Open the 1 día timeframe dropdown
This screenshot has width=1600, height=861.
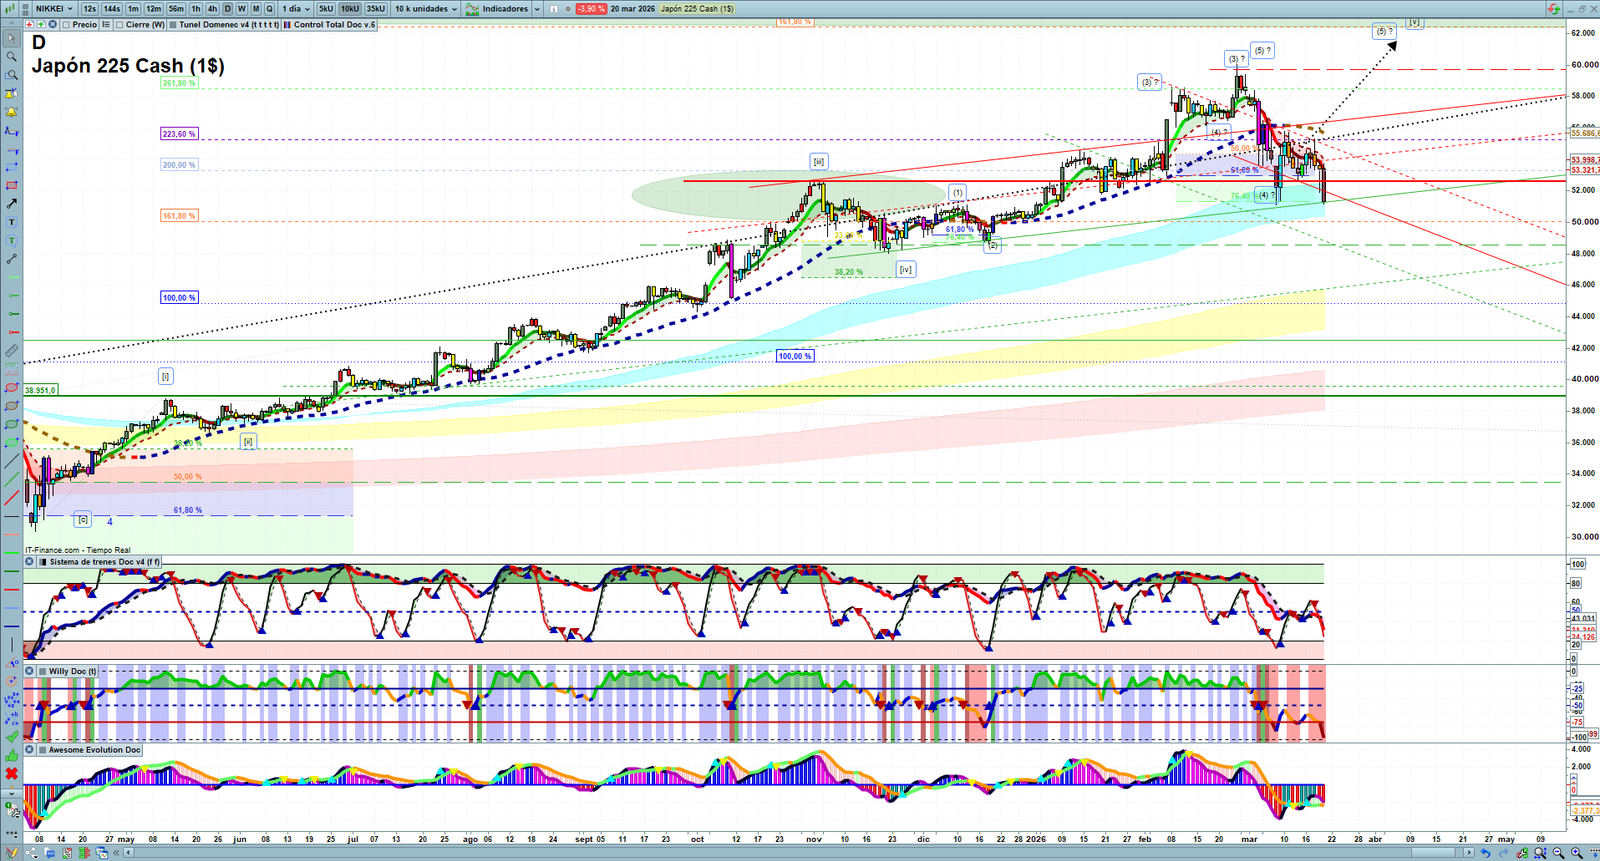[295, 9]
